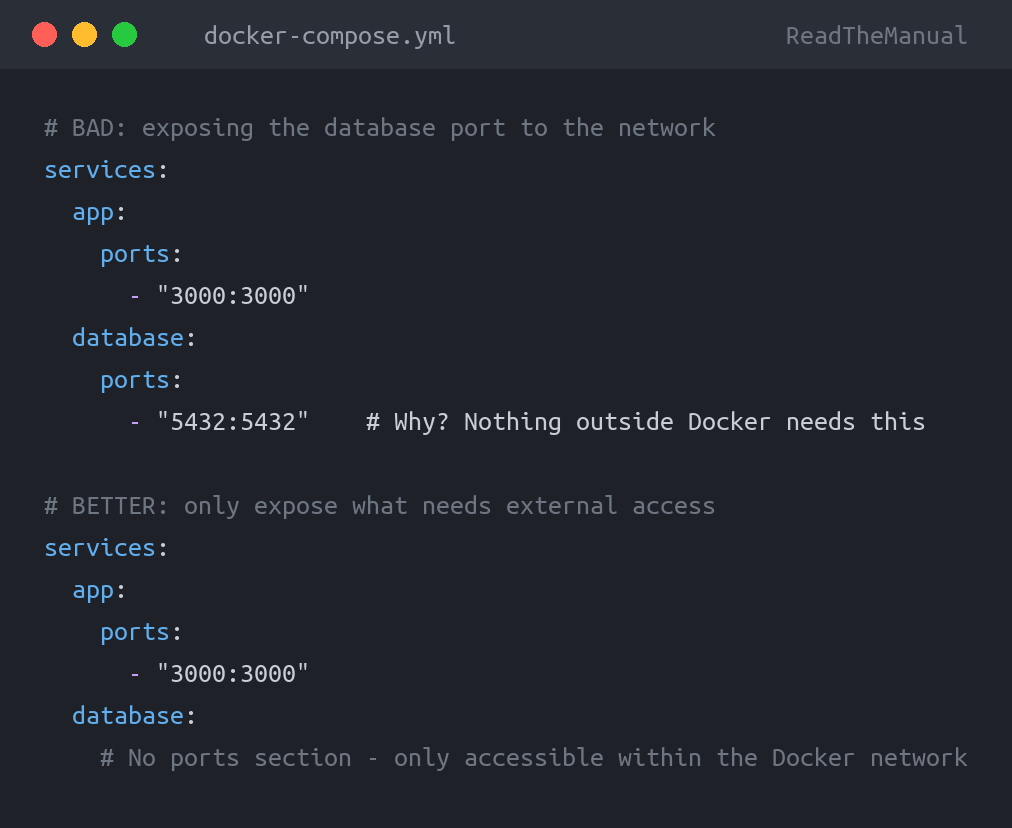Click the comment '# No ports section - only accessible'
This screenshot has height=828, width=1012.
[x=352, y=758]
